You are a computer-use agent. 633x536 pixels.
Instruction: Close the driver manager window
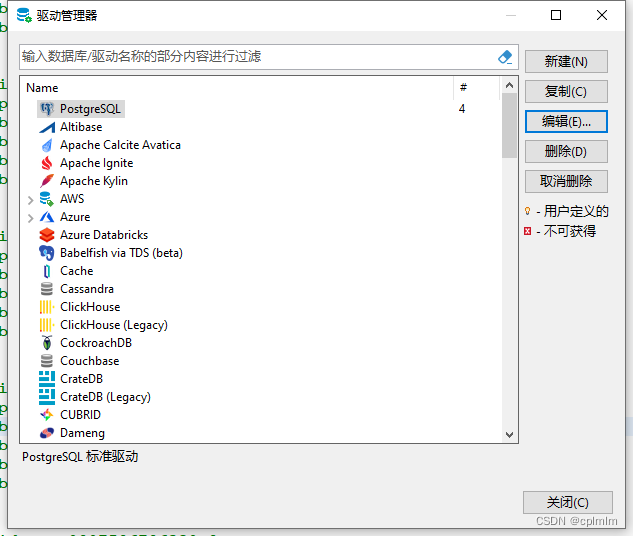coord(602,15)
